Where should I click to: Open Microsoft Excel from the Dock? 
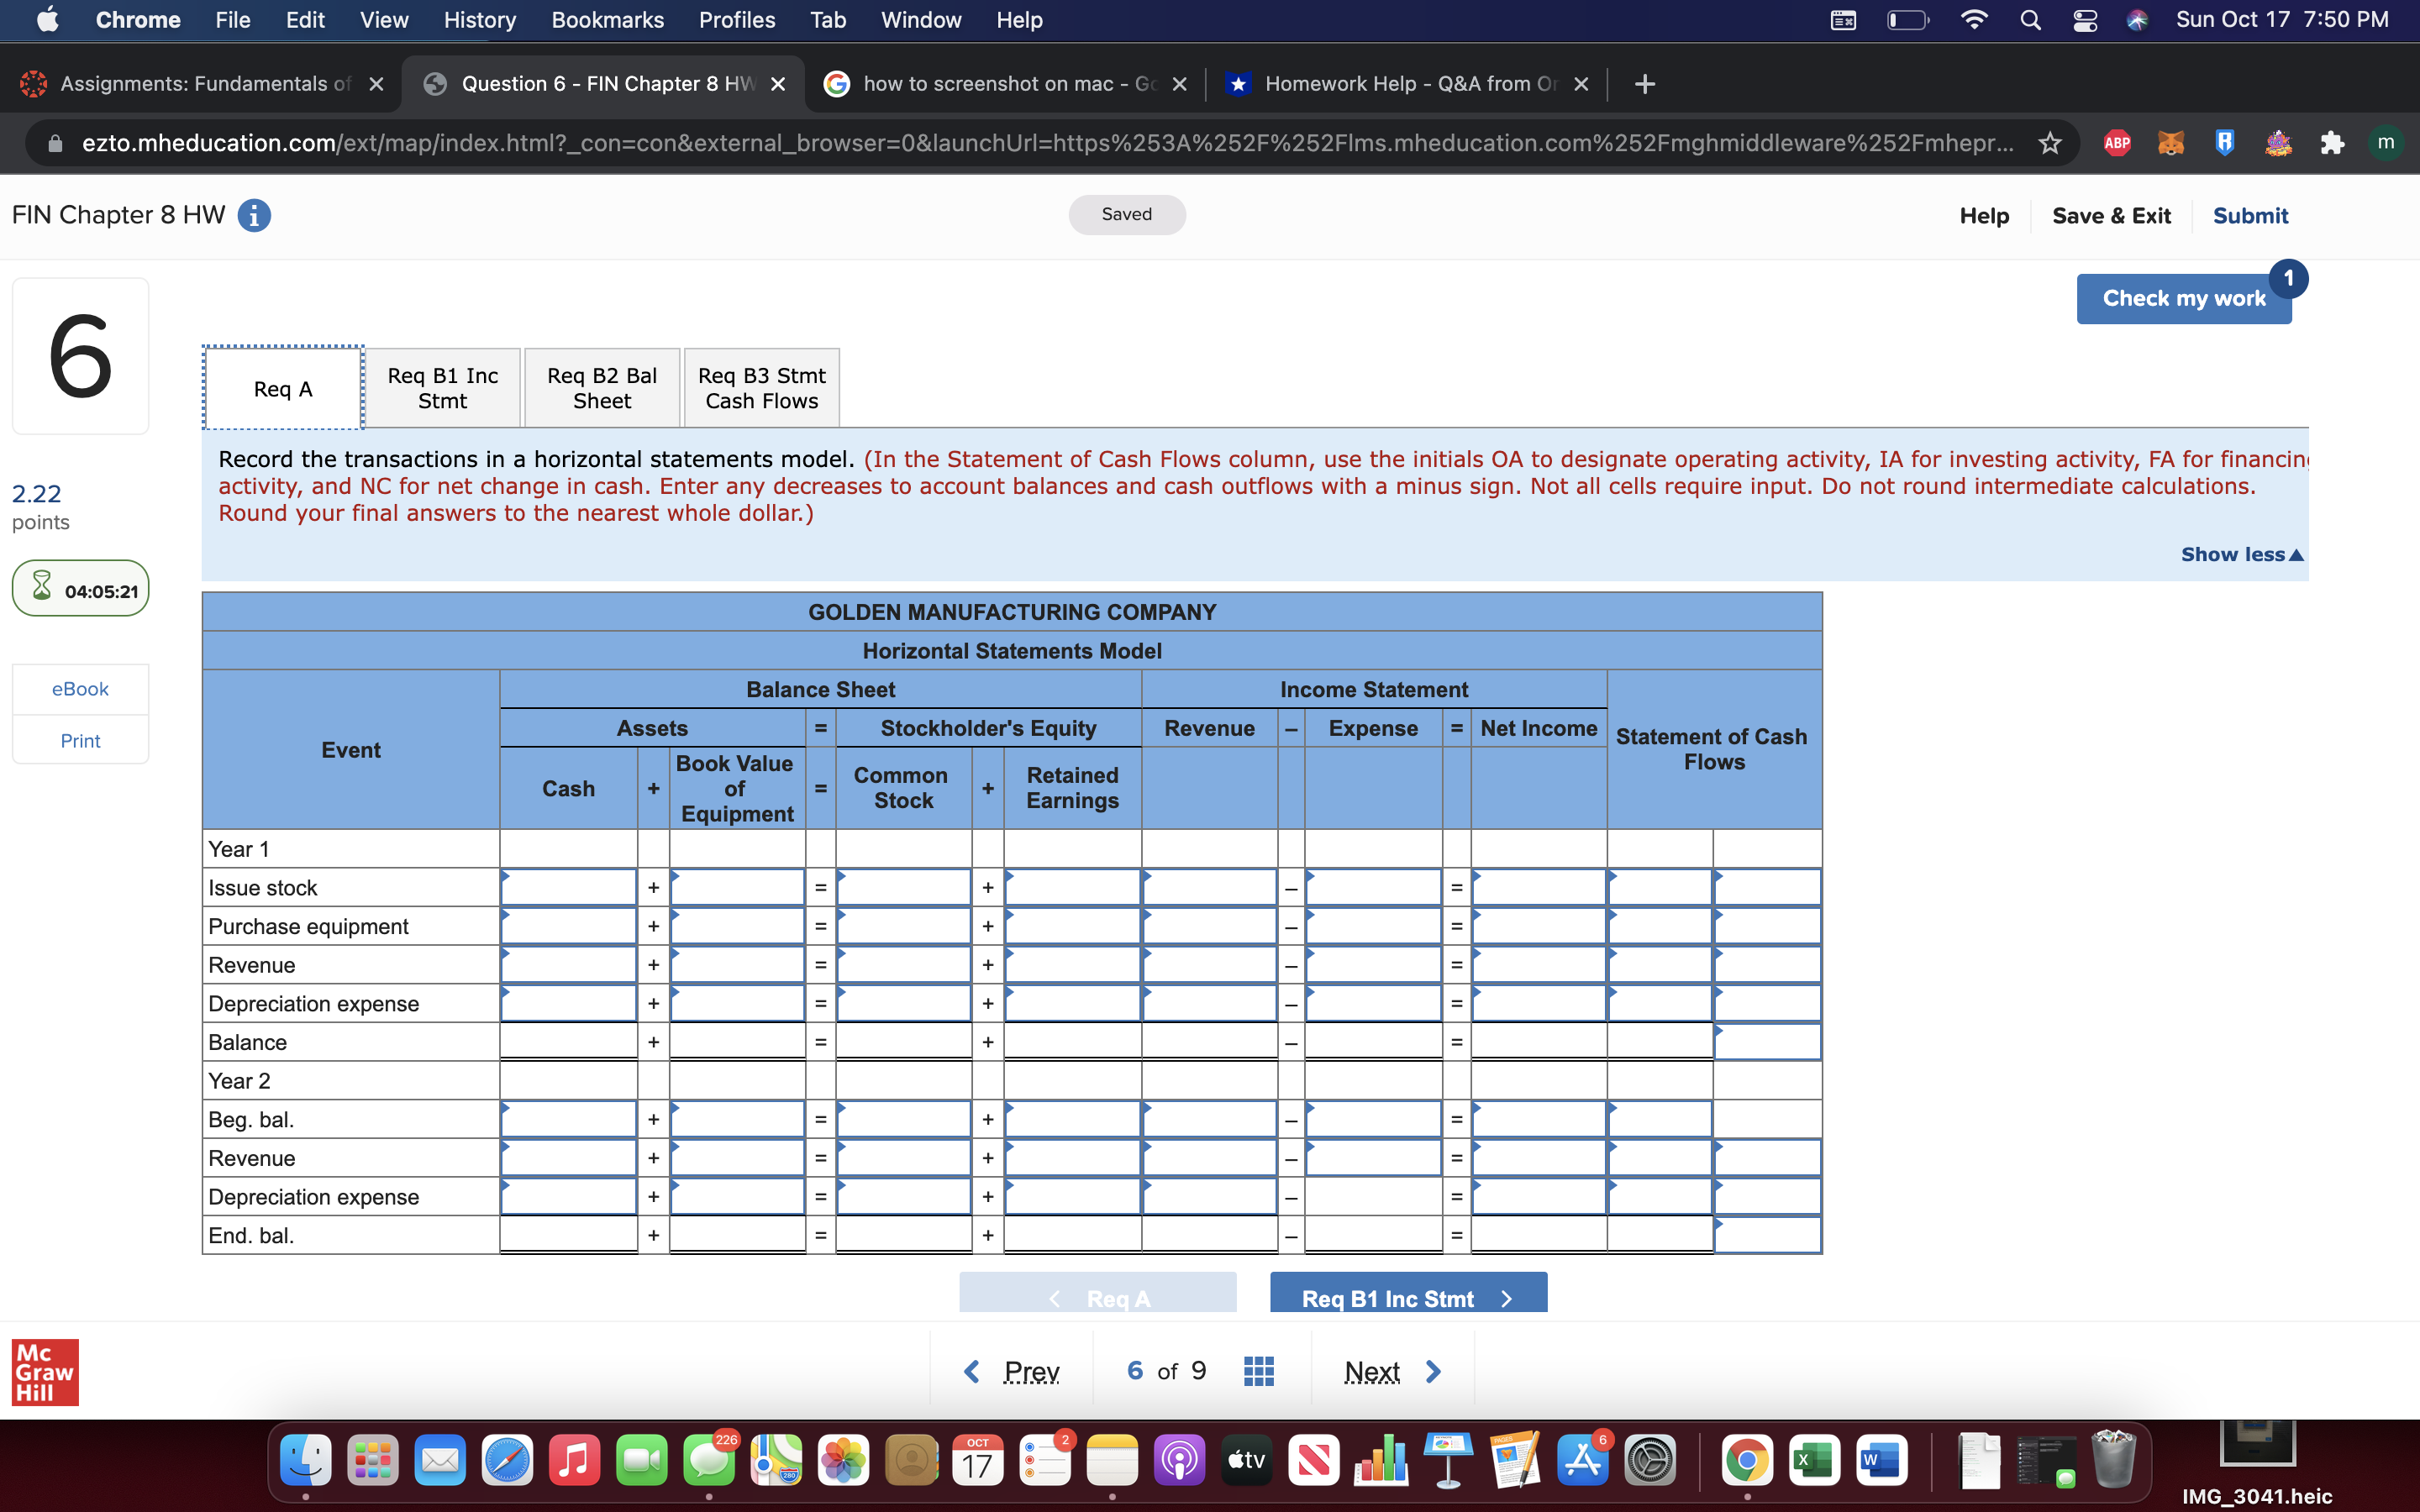pos(1816,1460)
